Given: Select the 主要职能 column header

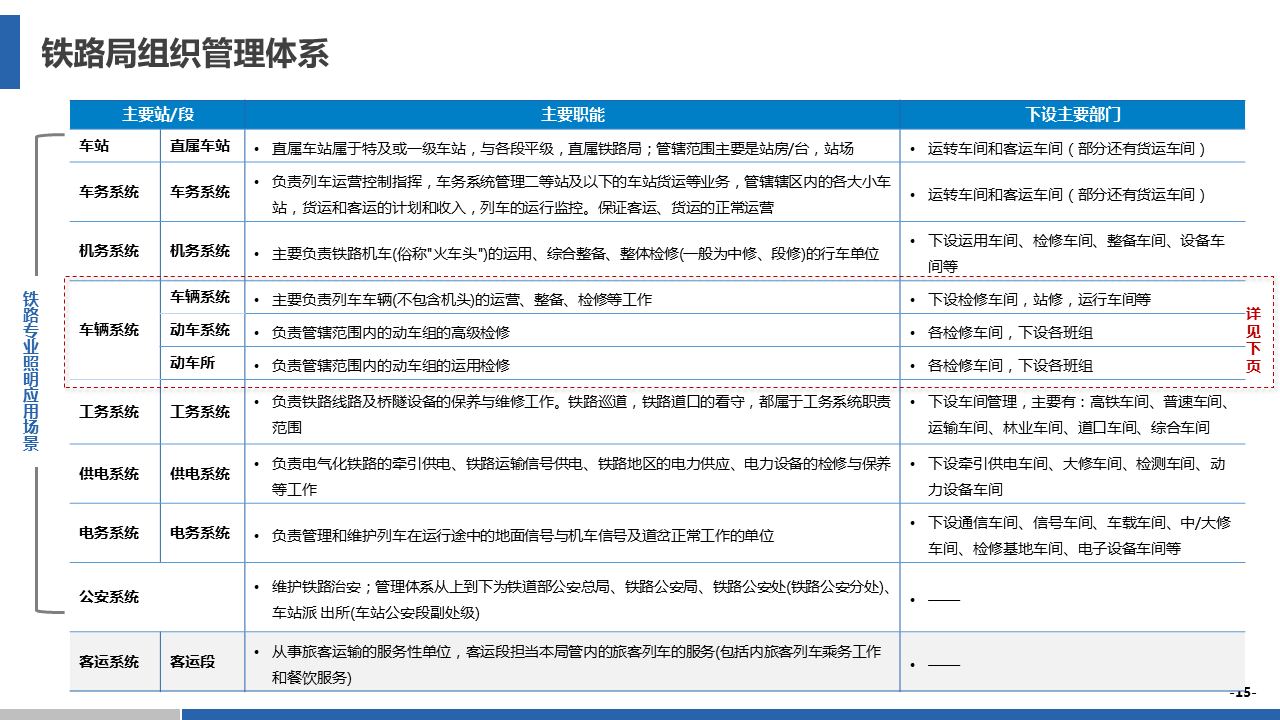Looking at the screenshot, I should [x=572, y=115].
